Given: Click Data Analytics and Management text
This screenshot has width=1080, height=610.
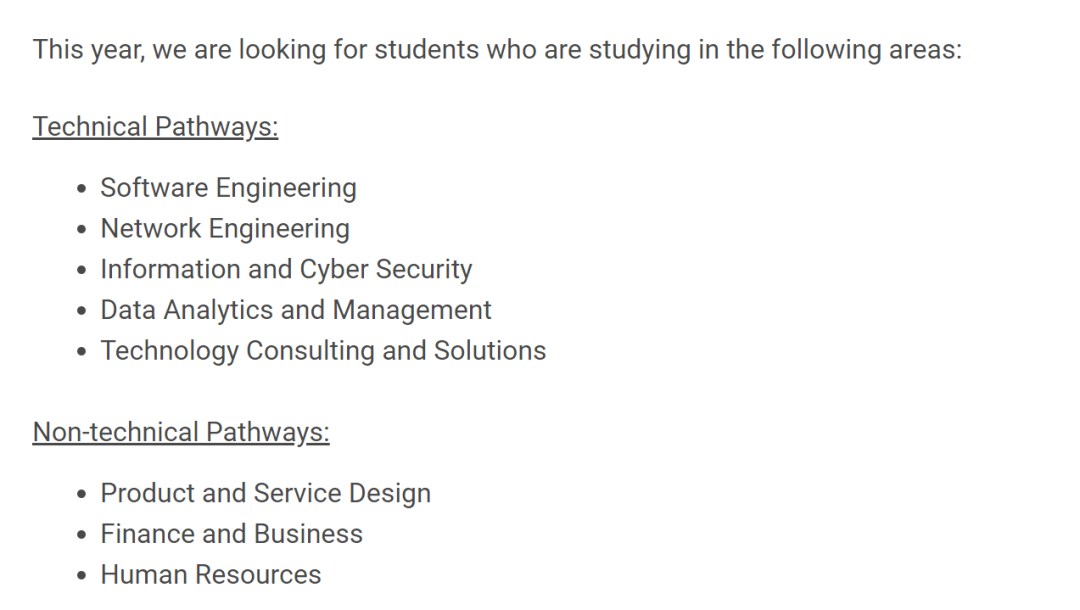Looking at the screenshot, I should click(x=295, y=310).
